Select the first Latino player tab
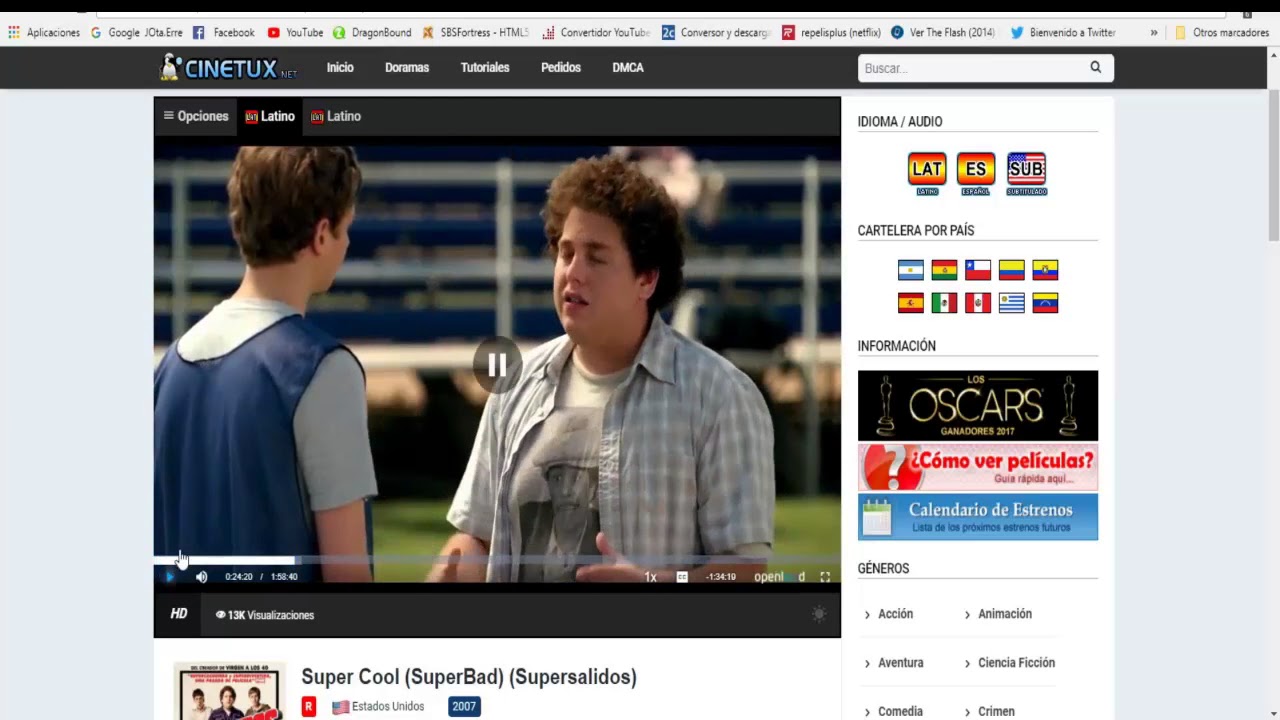Screen dimensions: 1280x720 (x=270, y=116)
